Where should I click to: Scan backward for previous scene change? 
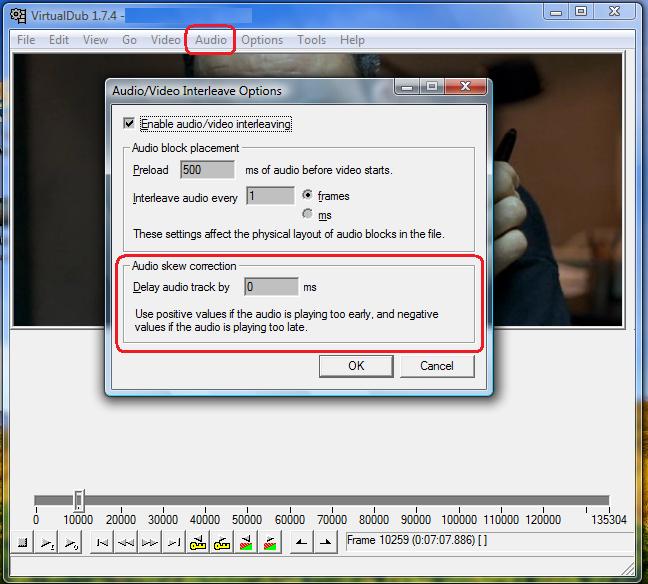click(245, 543)
